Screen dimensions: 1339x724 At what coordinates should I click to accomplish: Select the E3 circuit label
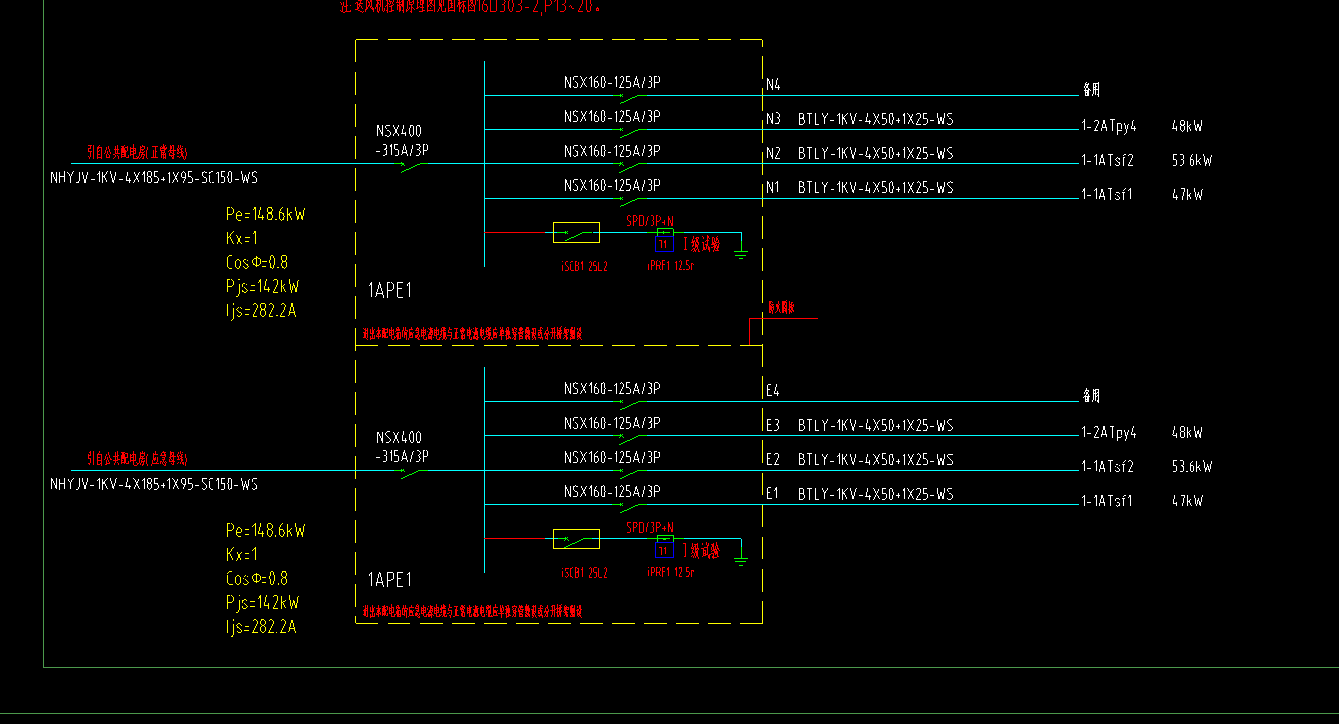pos(773,426)
